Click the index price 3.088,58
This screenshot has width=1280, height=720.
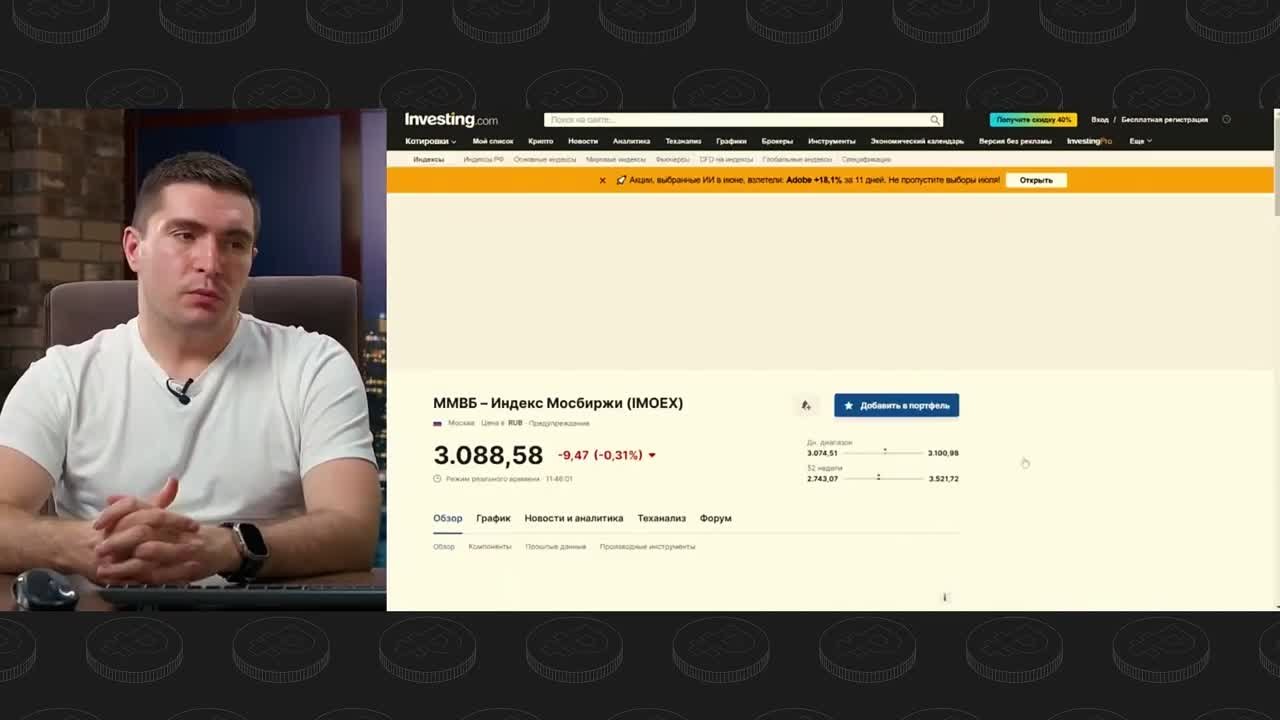coord(488,455)
